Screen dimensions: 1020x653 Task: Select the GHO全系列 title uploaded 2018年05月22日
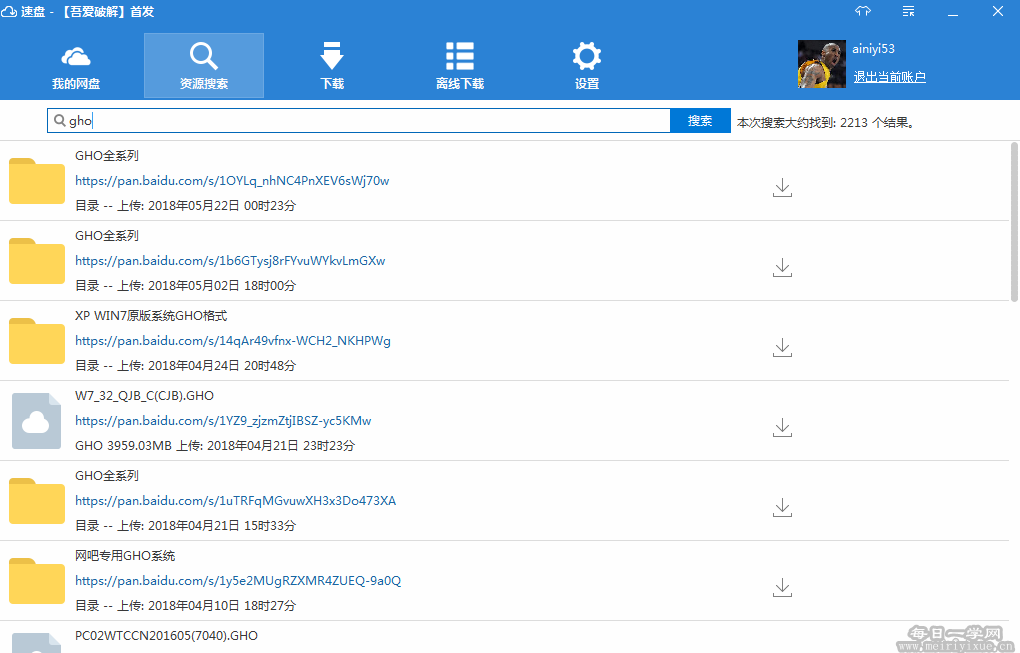pyautogui.click(x=107, y=156)
